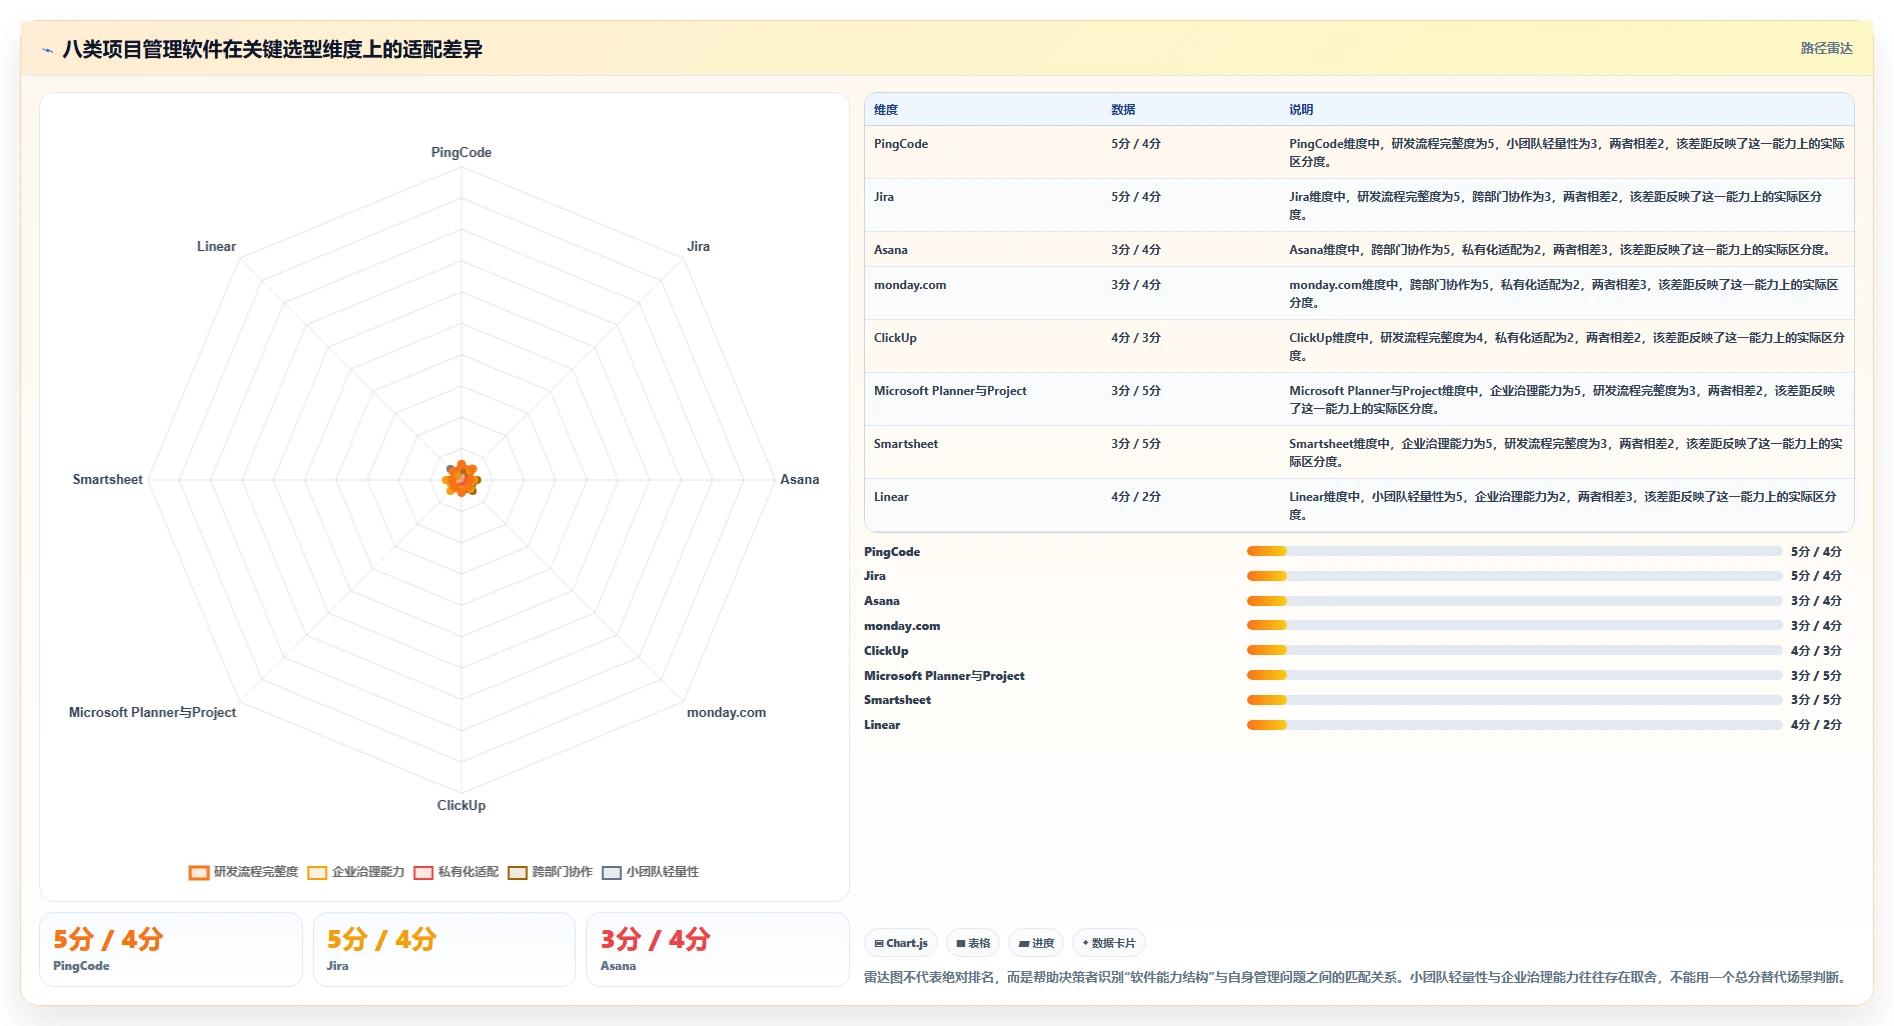Viewport: 1894px width, 1026px height.
Task: Click the 数据 table column header
Action: 1123,110
